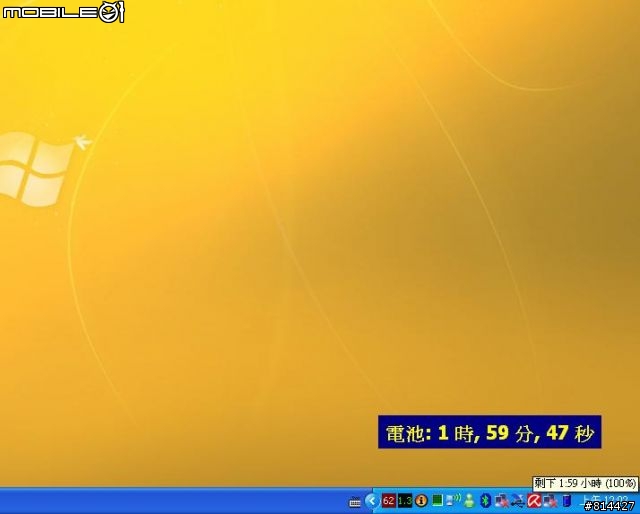Open the disconnected network icon right of Avira
The image size is (640, 514).
tap(550, 501)
